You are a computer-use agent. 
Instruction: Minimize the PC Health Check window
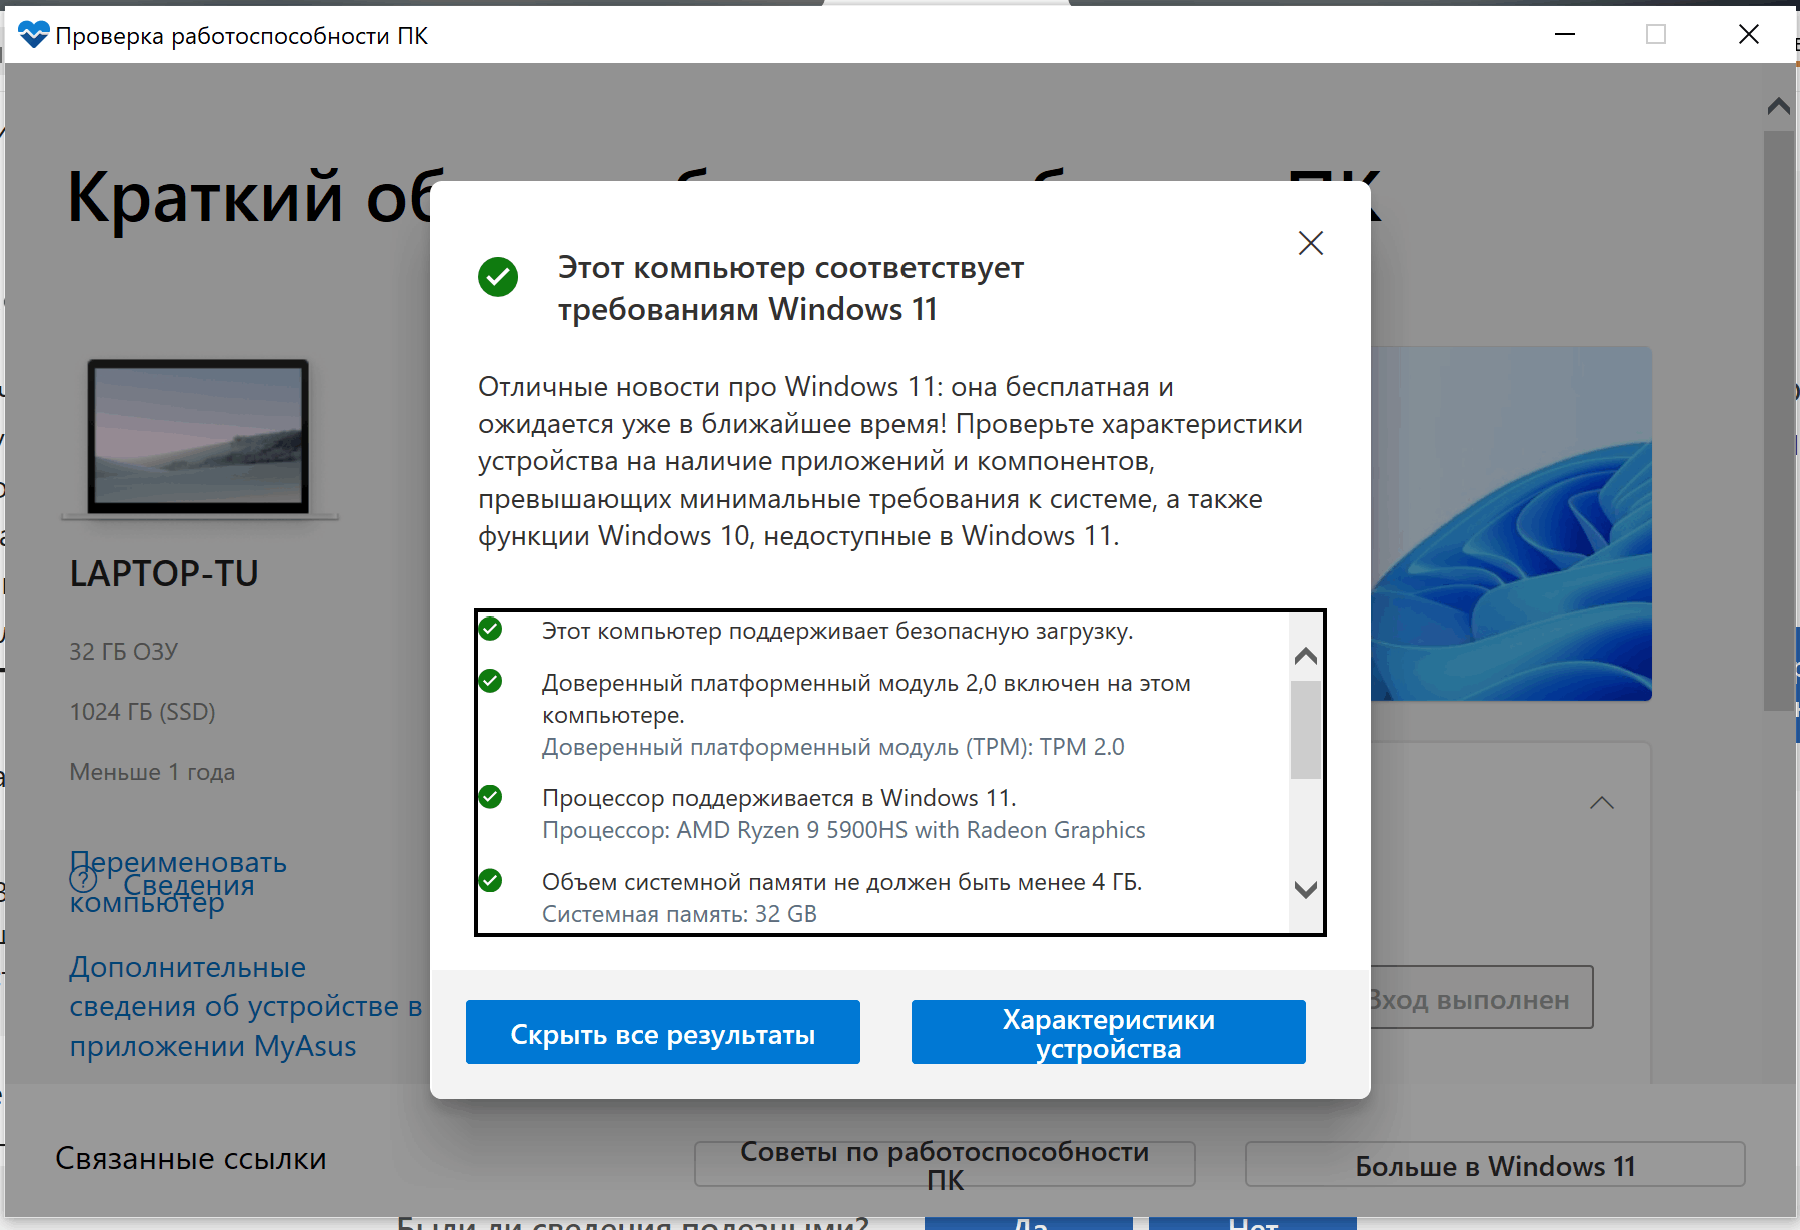(x=1565, y=34)
